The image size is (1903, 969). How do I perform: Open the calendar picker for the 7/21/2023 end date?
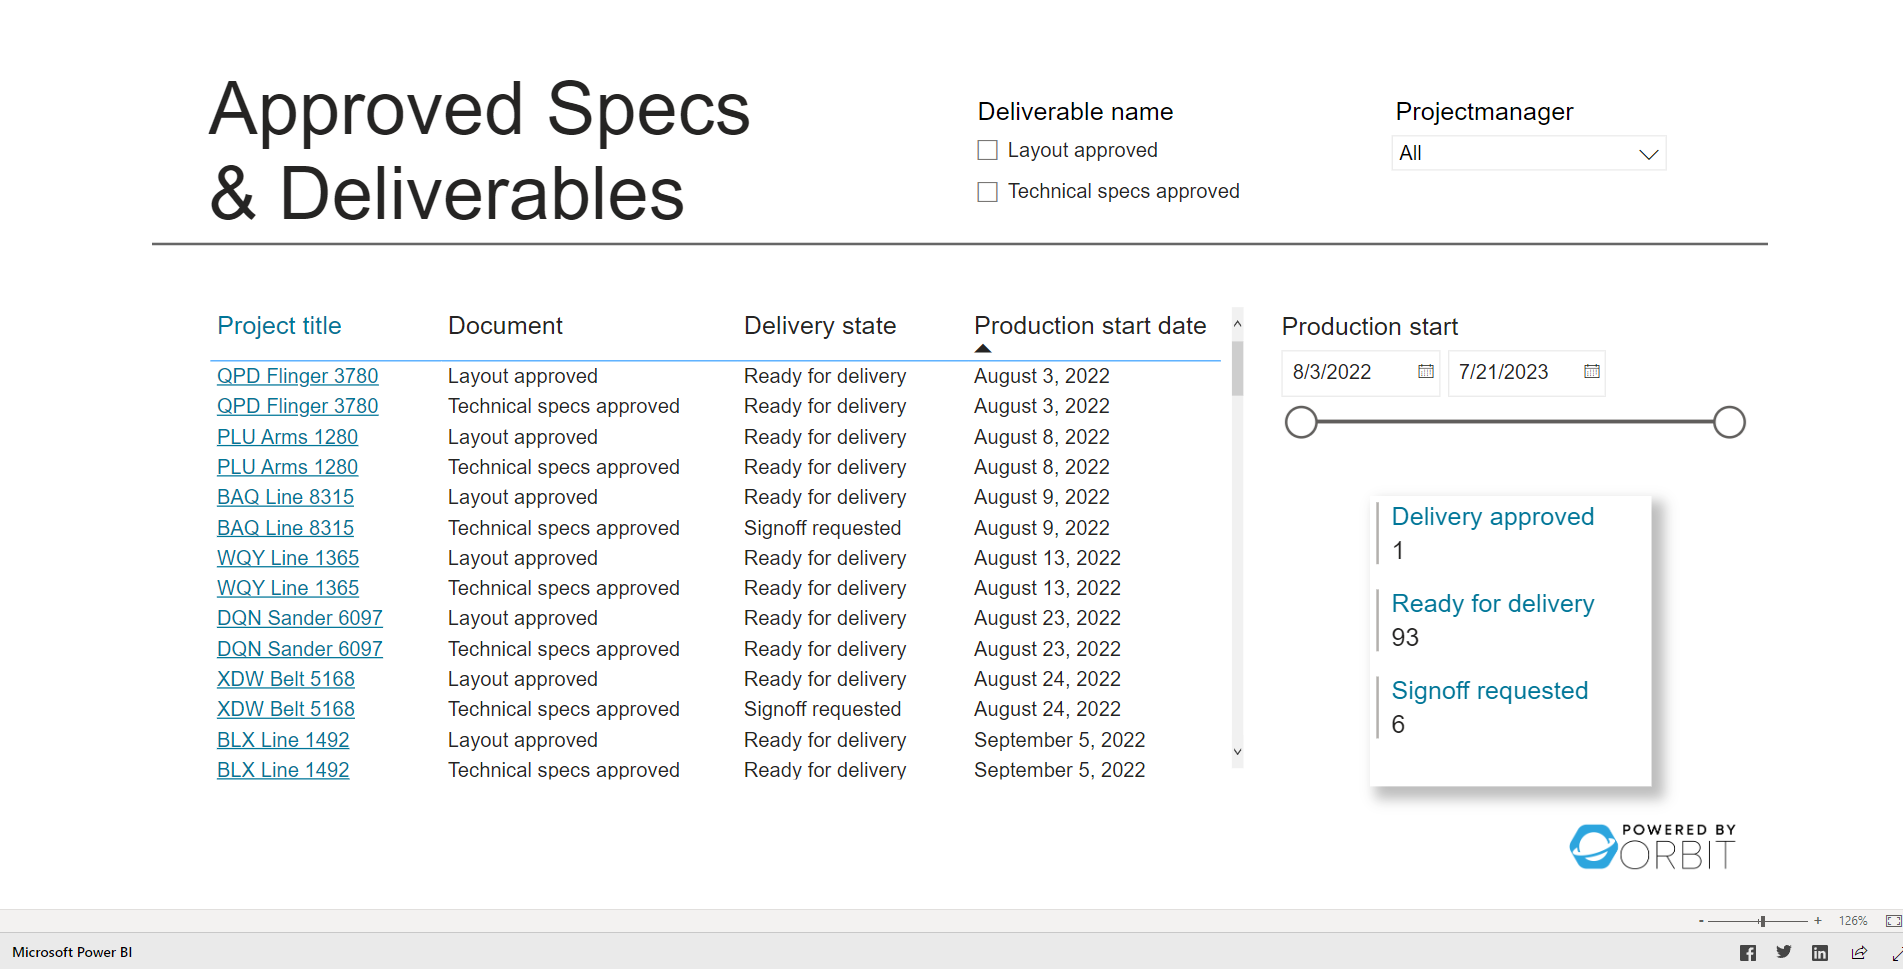(x=1591, y=371)
